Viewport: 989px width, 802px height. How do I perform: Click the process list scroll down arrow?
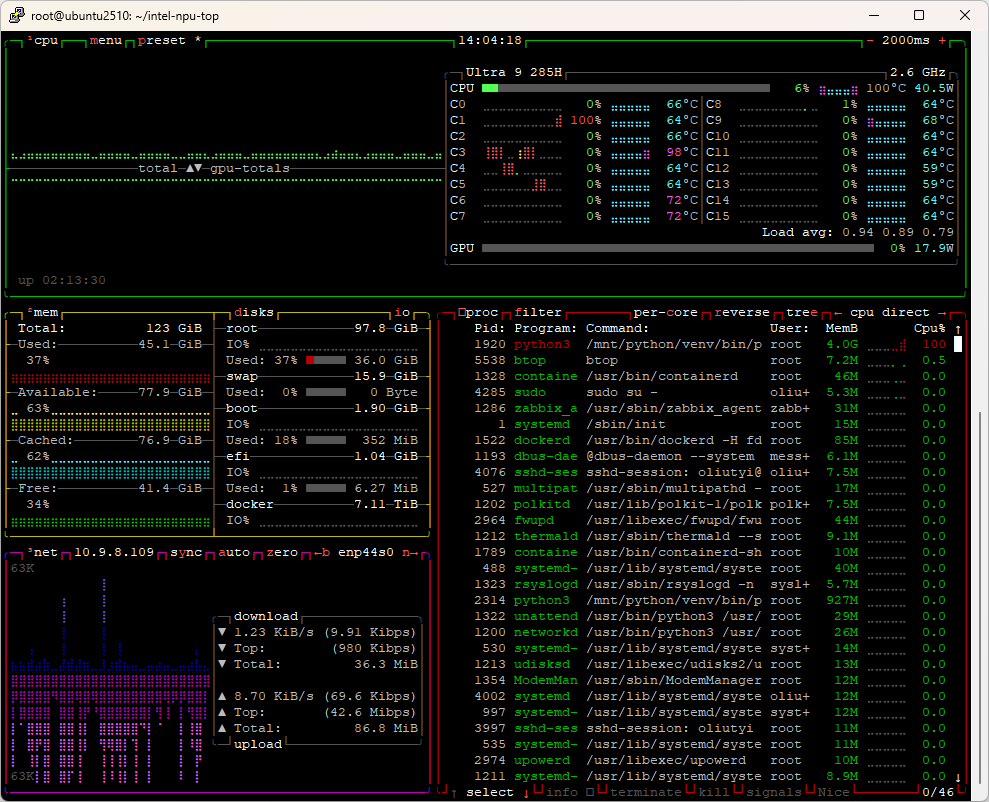958,777
